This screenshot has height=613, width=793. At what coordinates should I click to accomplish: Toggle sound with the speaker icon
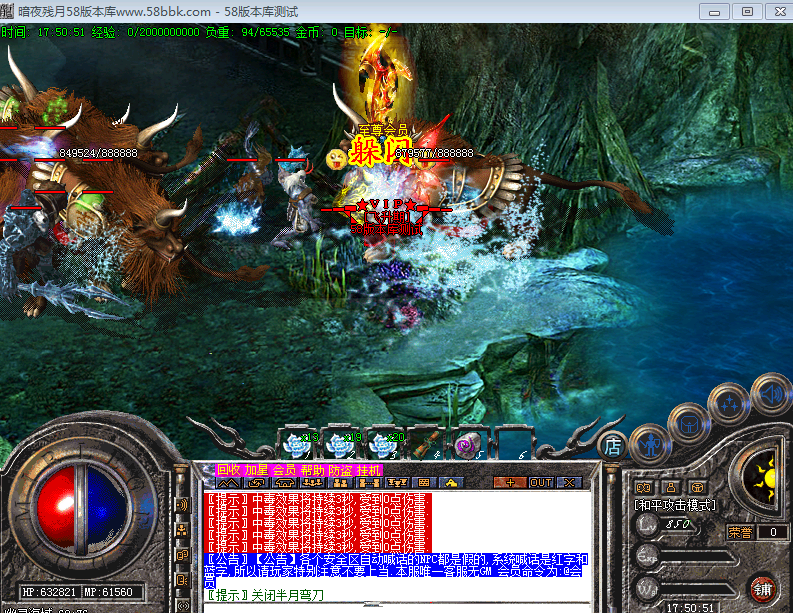tap(772, 393)
